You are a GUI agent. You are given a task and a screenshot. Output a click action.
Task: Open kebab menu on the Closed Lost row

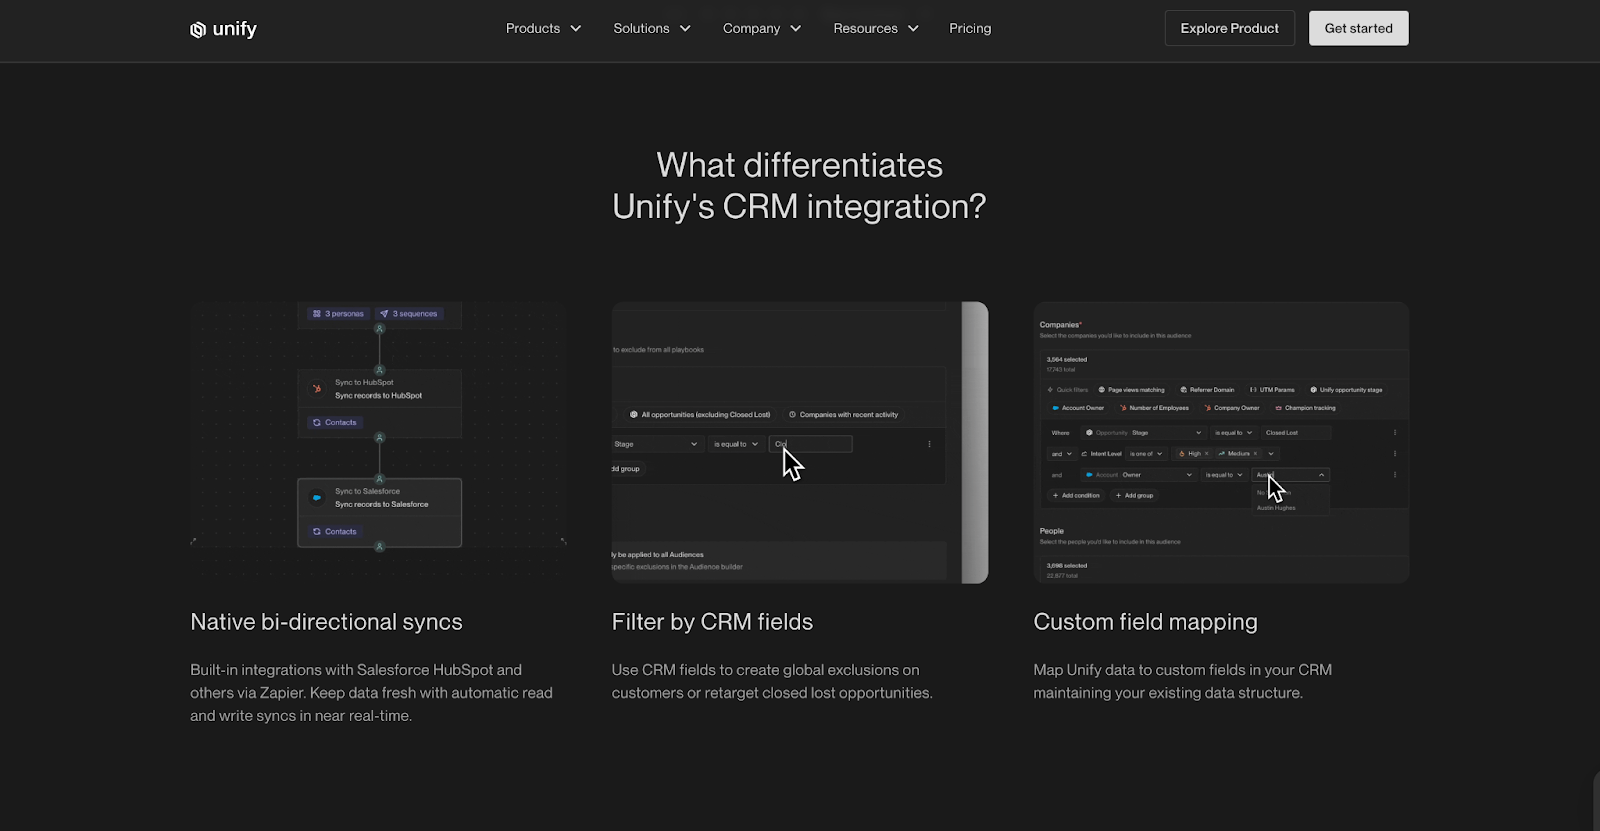coord(1395,433)
